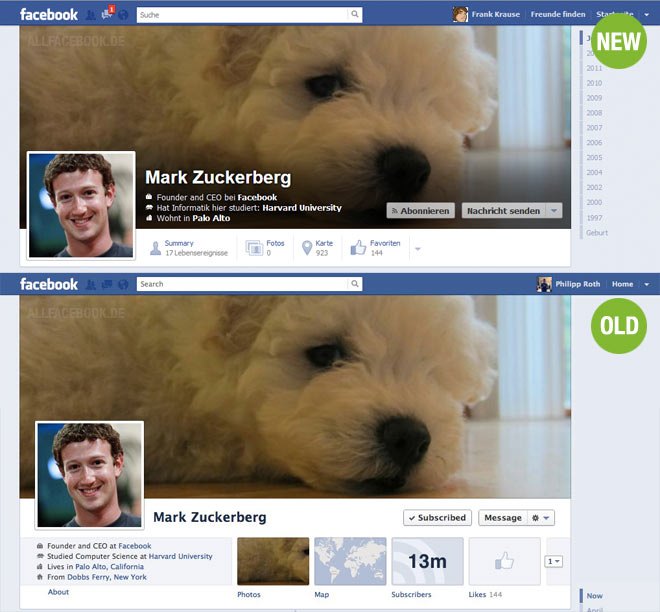This screenshot has height=612, width=660.
Task: Jump to 2006 on timeline
Action: [594, 143]
